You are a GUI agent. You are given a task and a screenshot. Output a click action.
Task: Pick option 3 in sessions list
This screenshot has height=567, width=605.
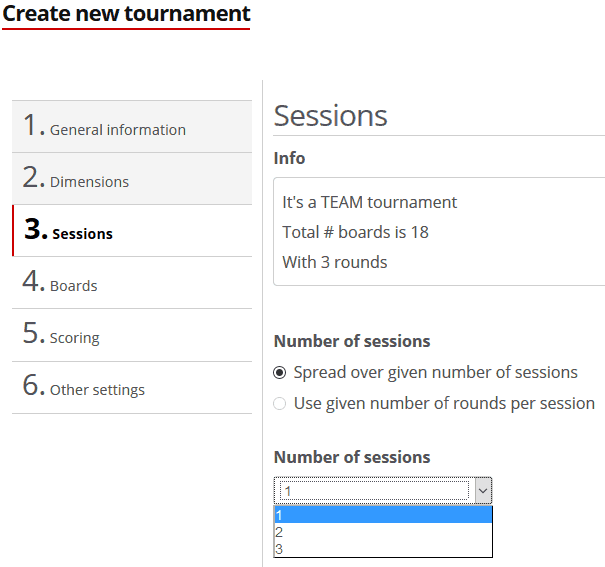[380, 548]
